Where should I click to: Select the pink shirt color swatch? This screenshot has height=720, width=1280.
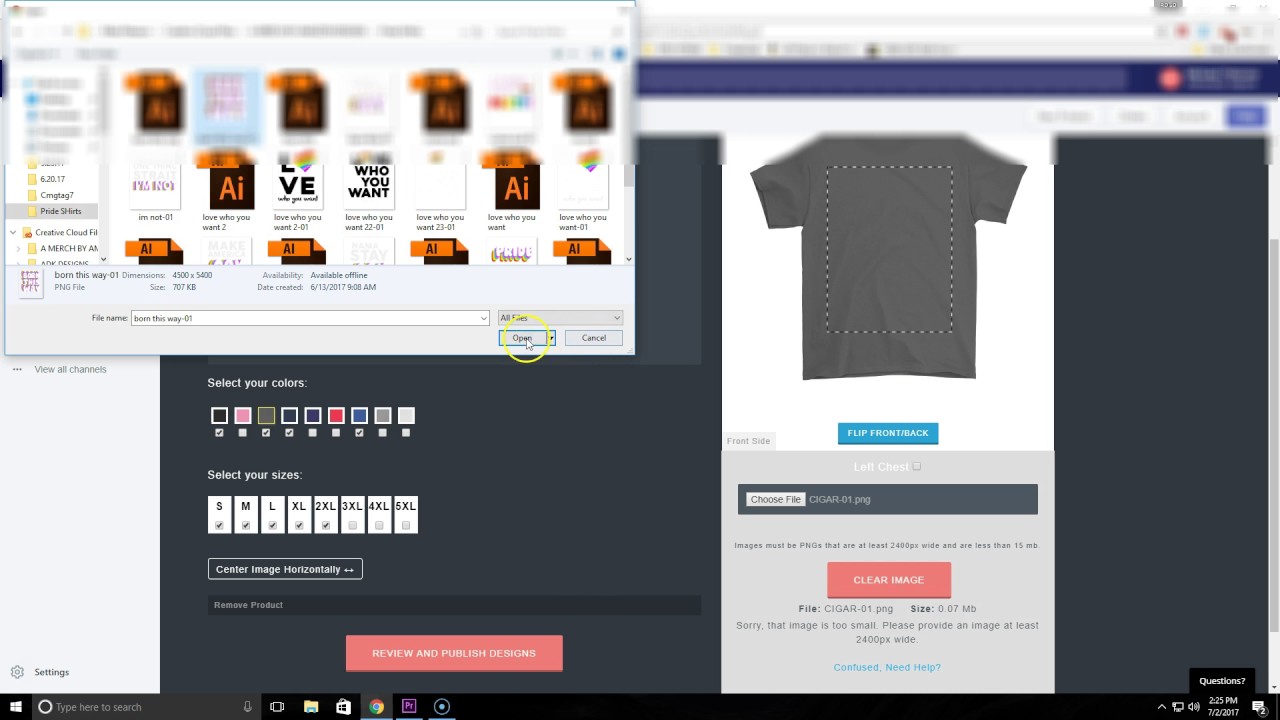(x=243, y=415)
